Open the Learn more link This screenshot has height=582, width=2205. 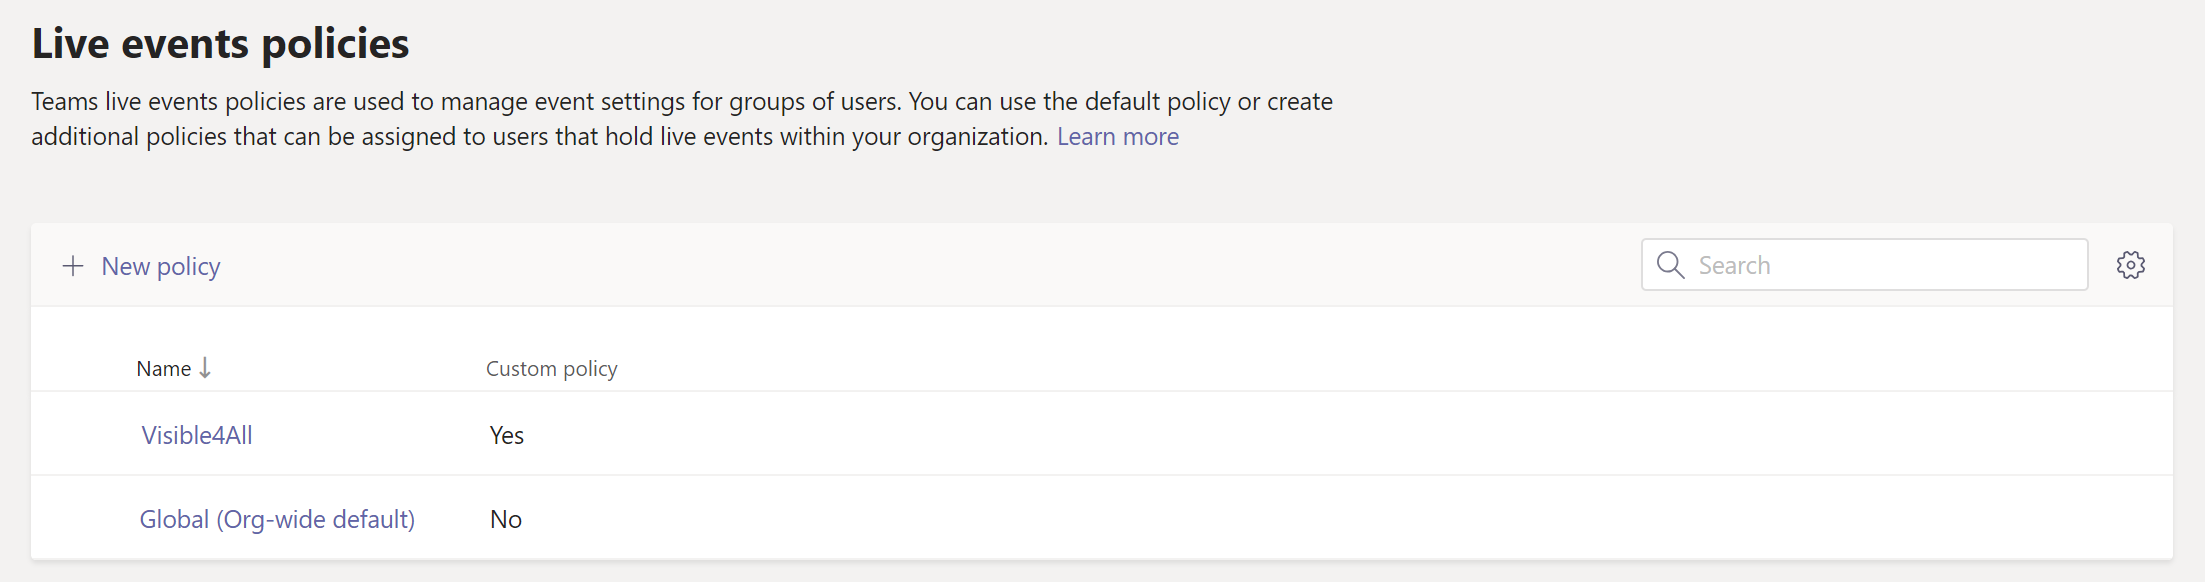pyautogui.click(x=1117, y=137)
